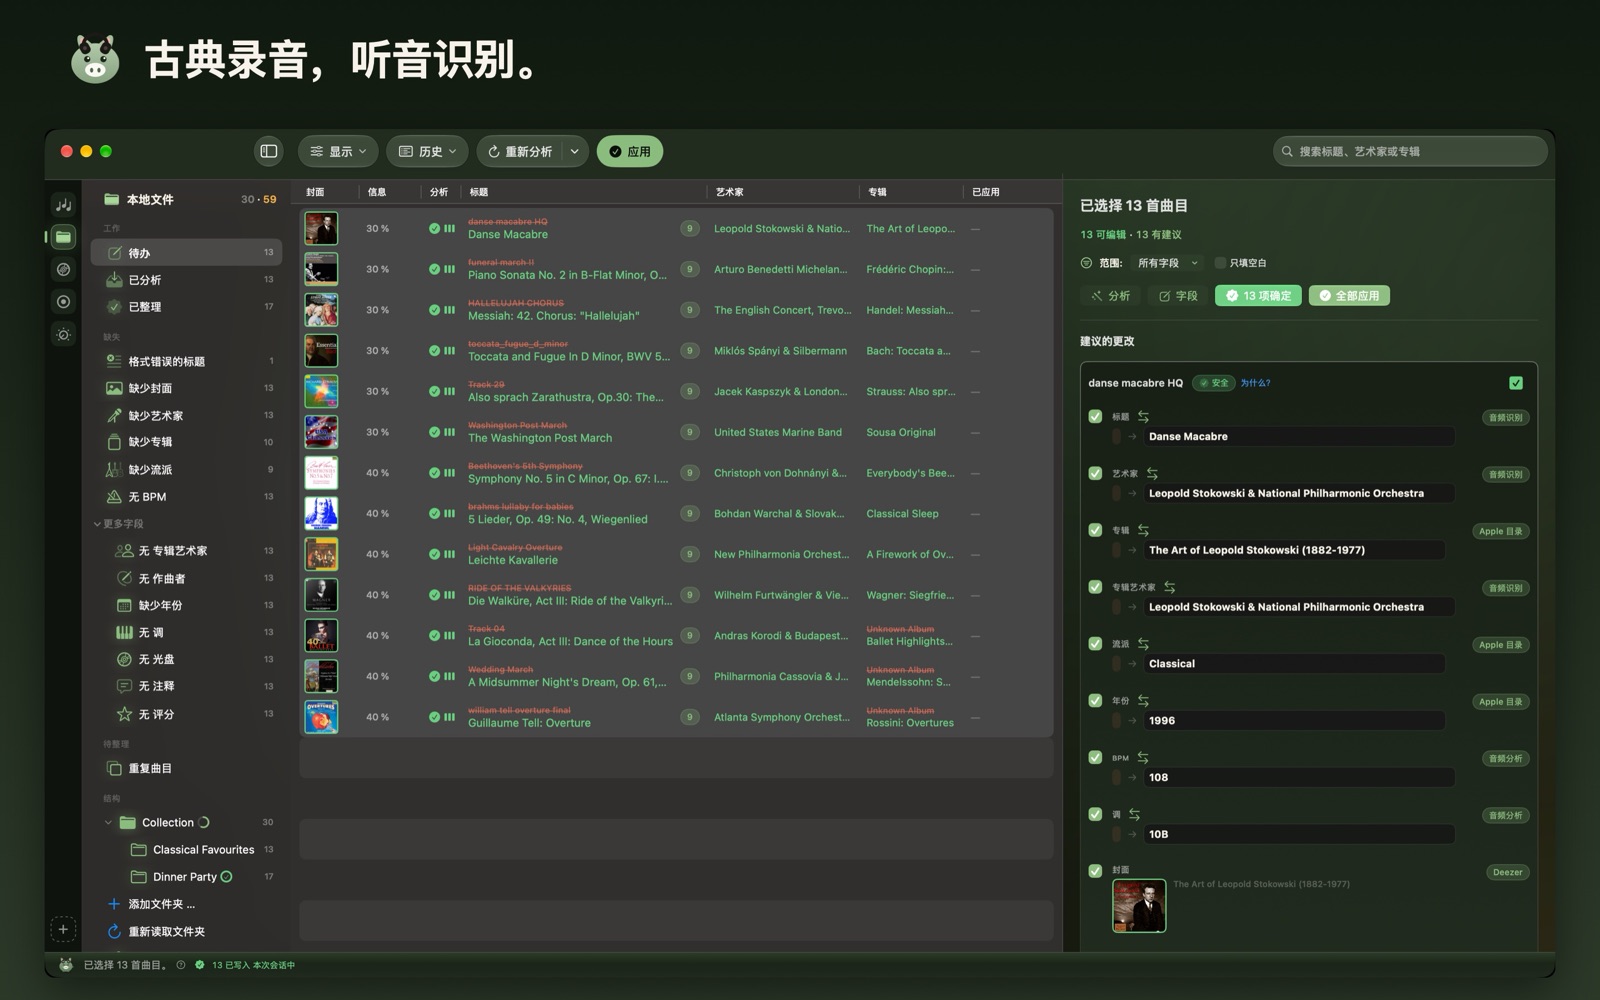Toggle the 标题 field checkbox
1600x1000 pixels.
1095,416
